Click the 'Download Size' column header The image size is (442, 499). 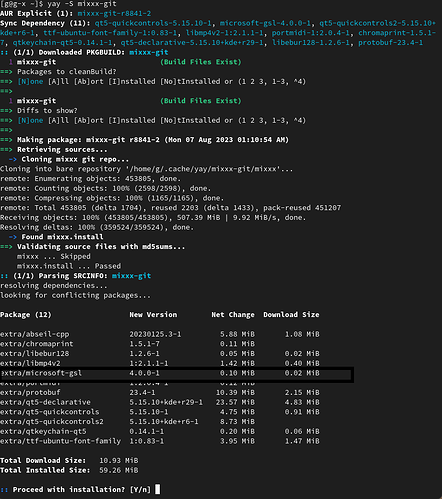click(291, 314)
